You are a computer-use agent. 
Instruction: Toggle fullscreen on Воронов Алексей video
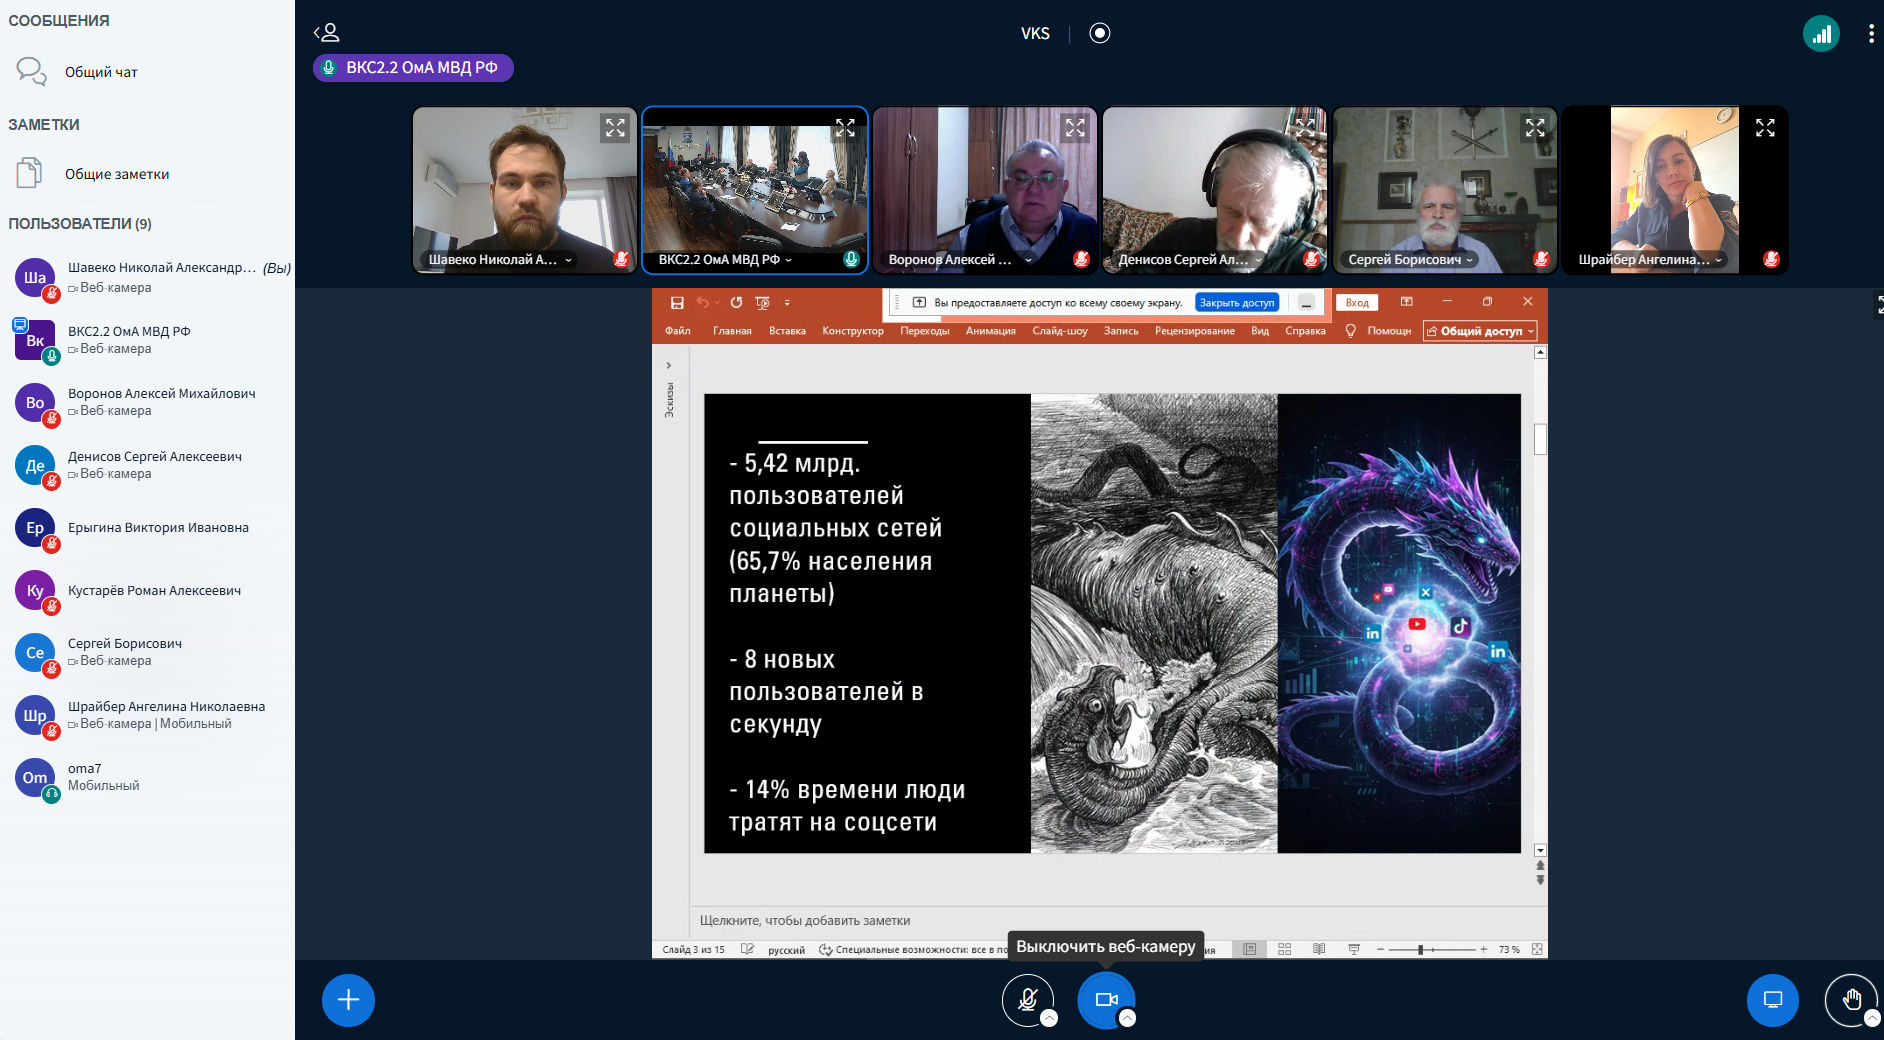pos(1075,128)
